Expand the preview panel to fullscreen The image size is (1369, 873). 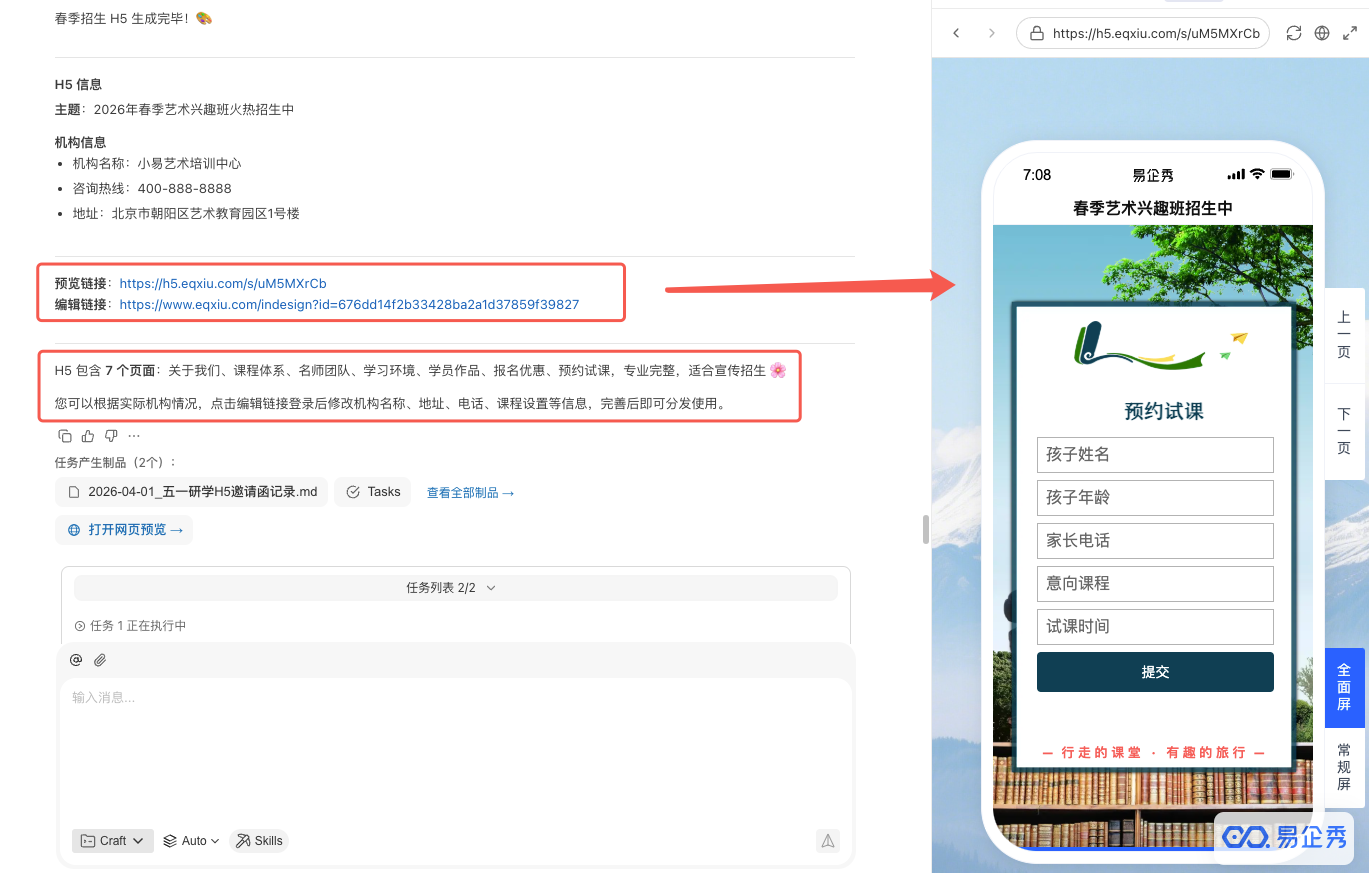click(1350, 33)
